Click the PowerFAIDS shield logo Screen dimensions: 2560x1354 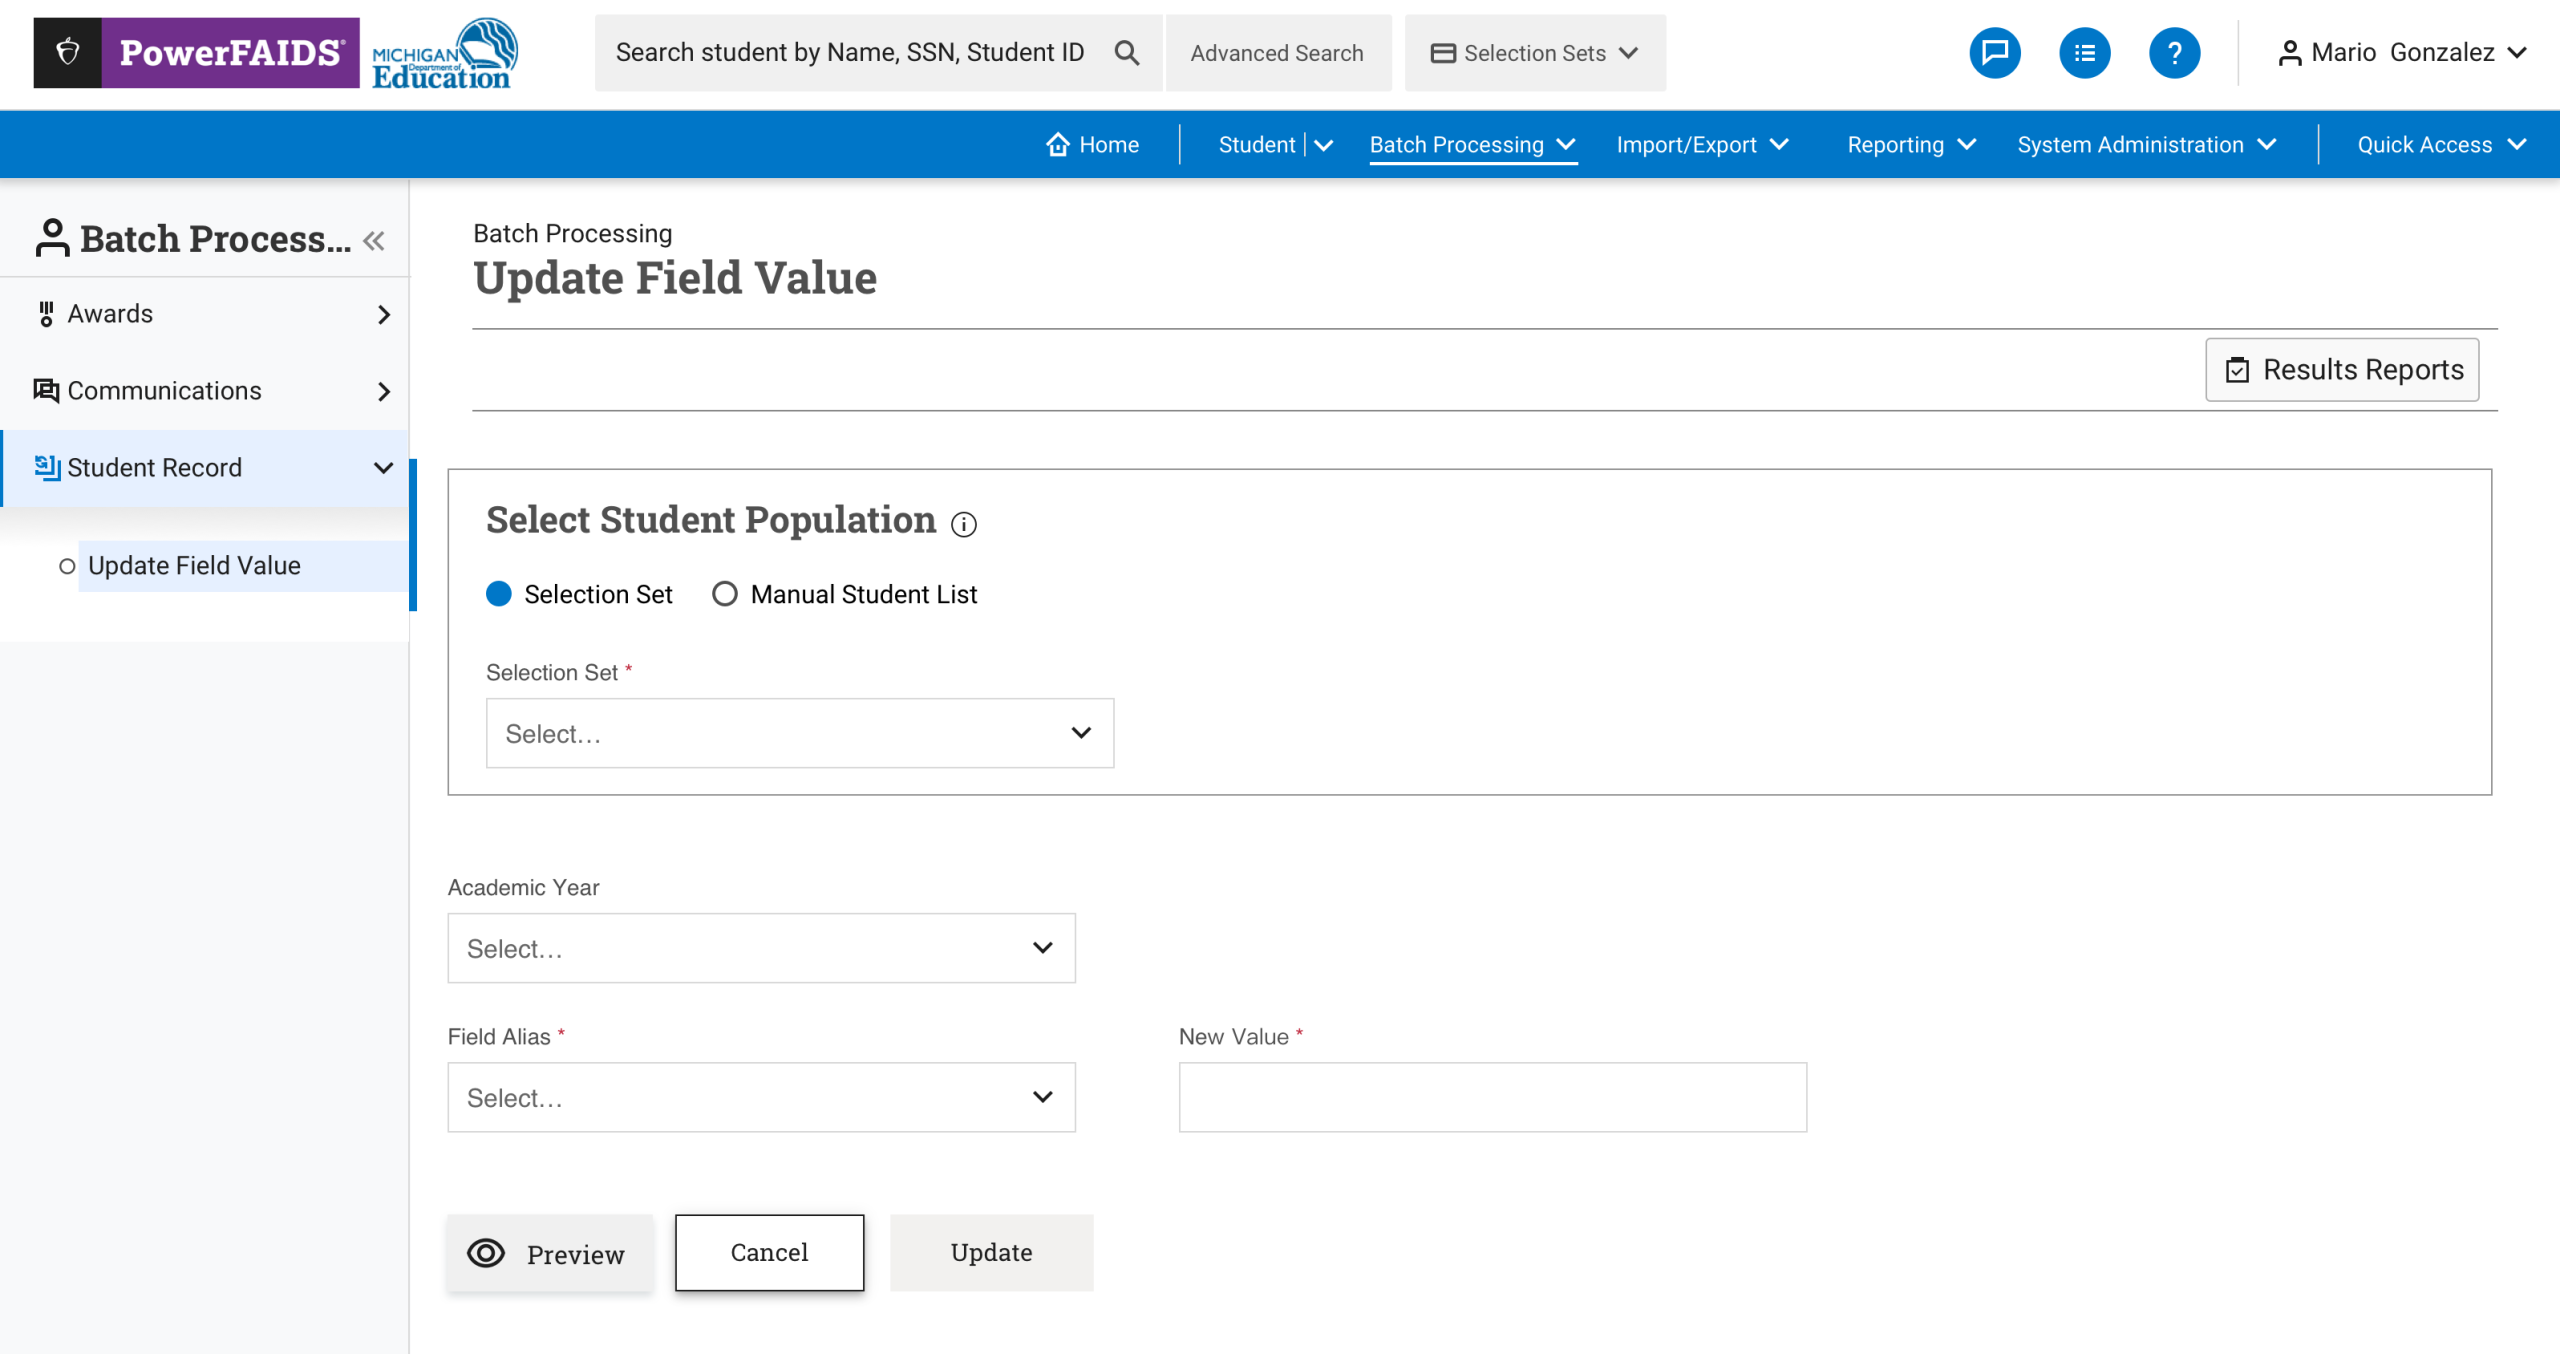click(x=68, y=52)
